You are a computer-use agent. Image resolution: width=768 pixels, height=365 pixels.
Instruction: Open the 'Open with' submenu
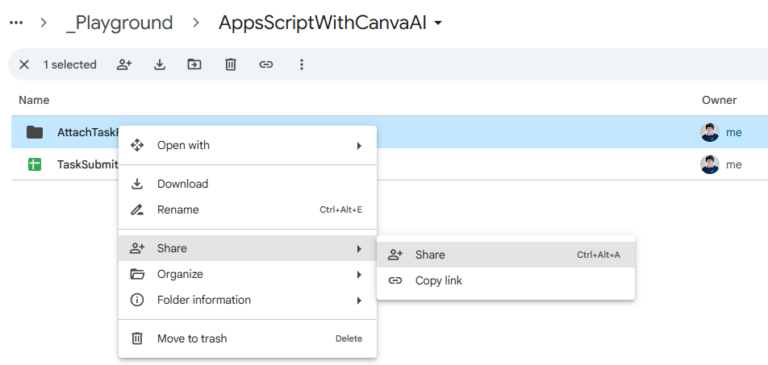247,146
